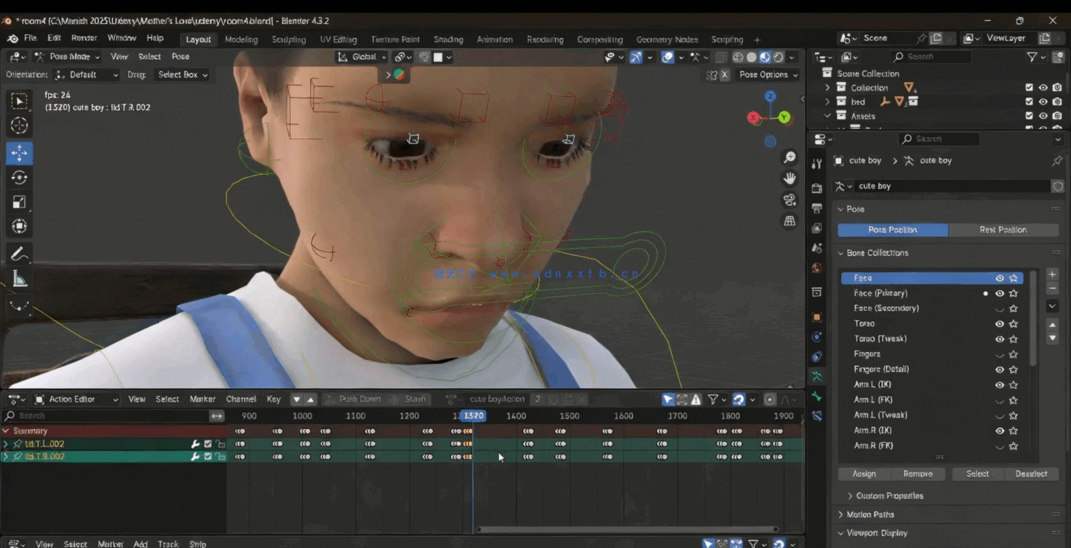
Task: Toggle visibility of Fingers collection
Action: 999,355
